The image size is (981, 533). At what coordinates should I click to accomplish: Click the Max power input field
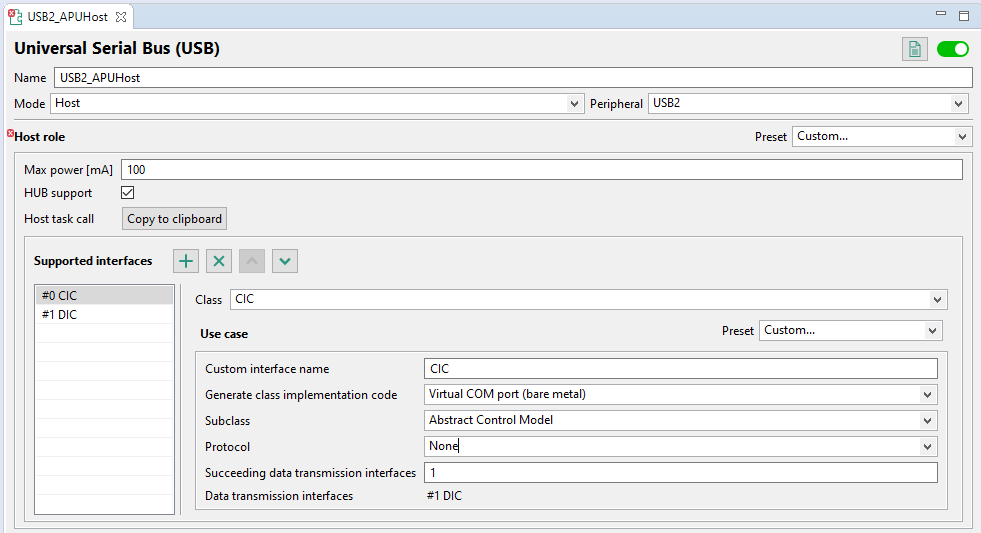tap(541, 170)
